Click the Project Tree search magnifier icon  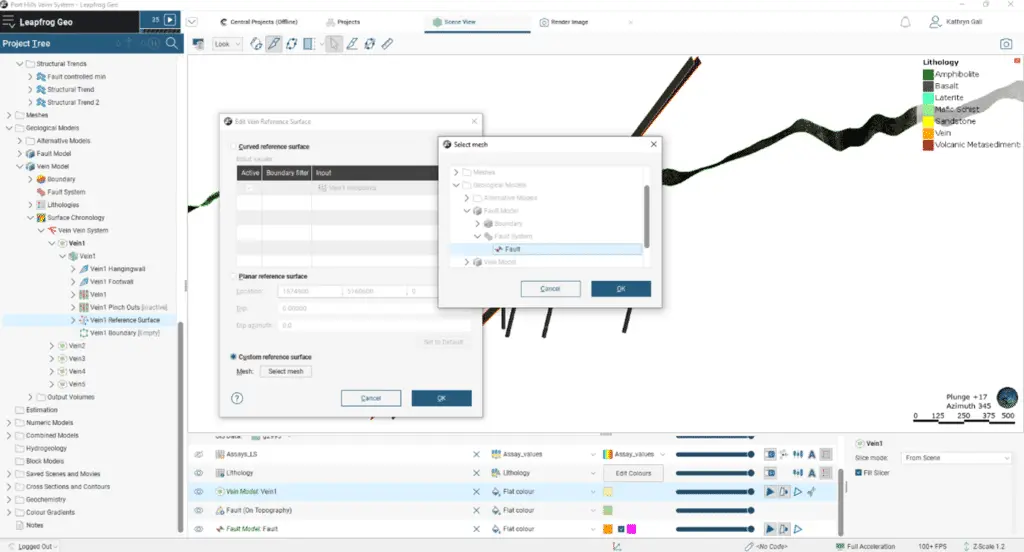171,43
